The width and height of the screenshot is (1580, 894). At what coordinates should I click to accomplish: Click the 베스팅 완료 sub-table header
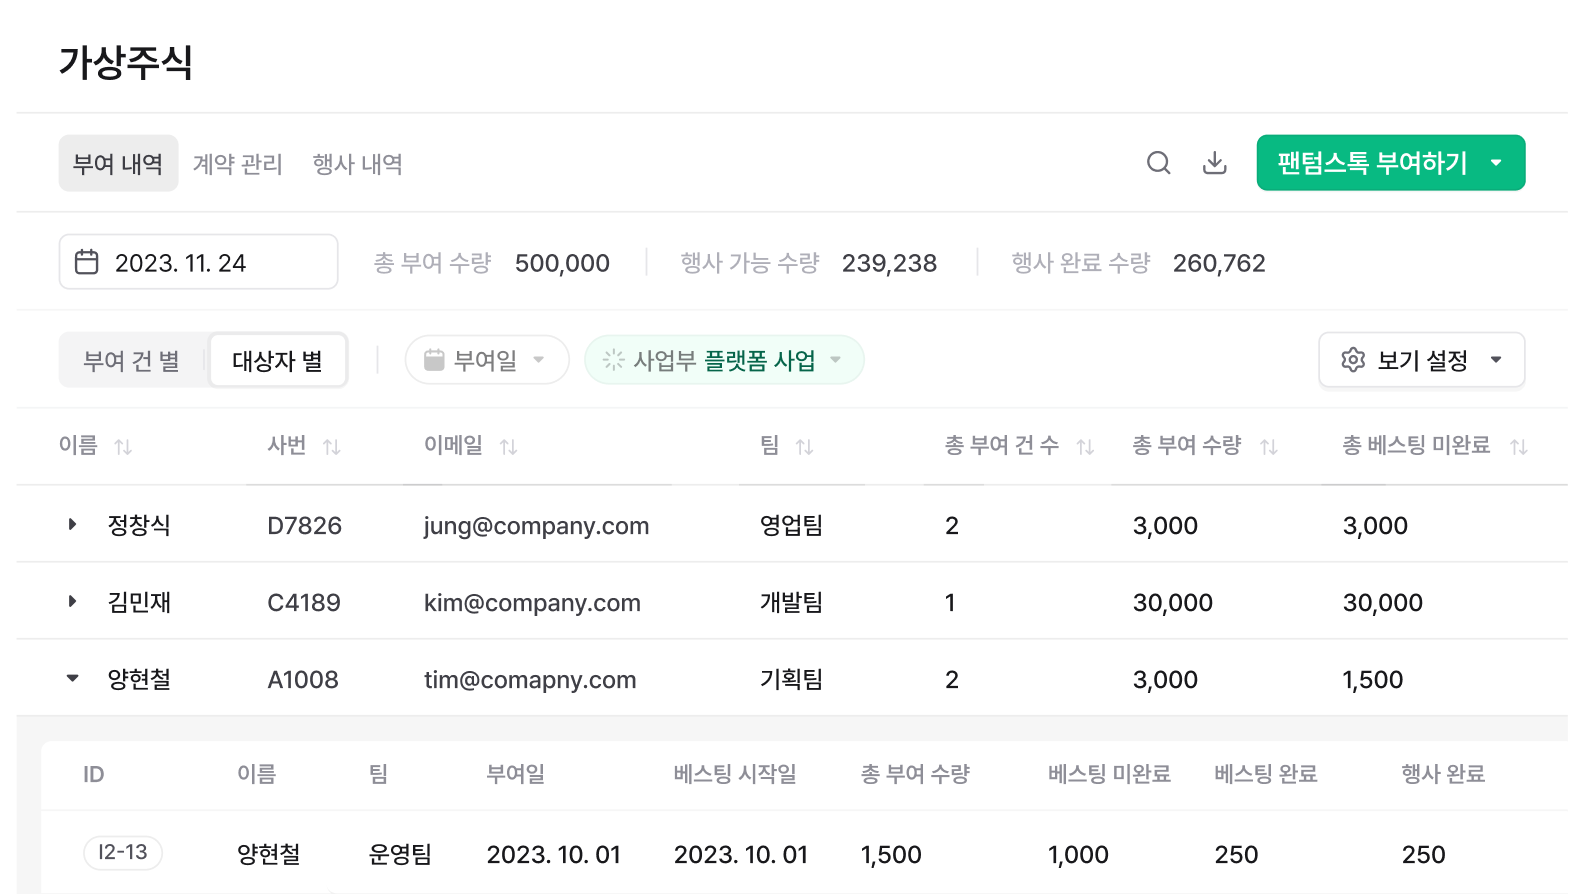point(1266,774)
